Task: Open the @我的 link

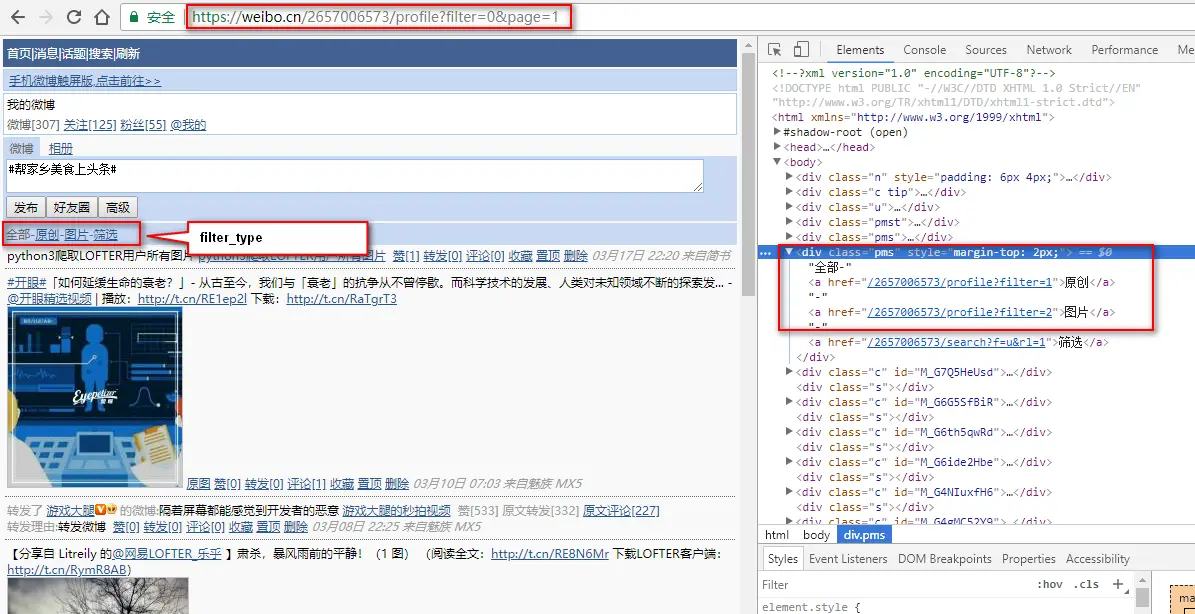Action: pyautogui.click(x=187, y=125)
